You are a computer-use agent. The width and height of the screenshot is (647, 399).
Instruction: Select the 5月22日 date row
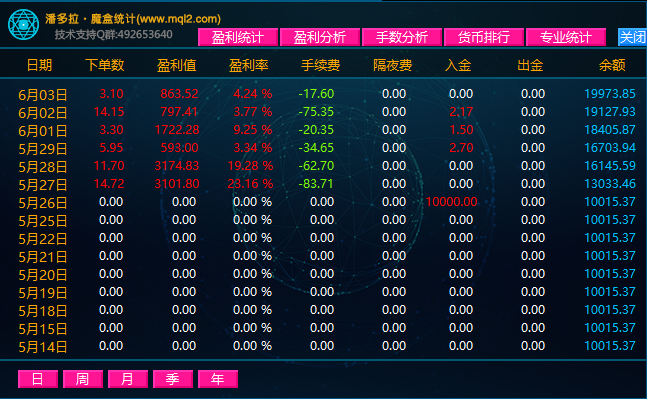pos(43,239)
